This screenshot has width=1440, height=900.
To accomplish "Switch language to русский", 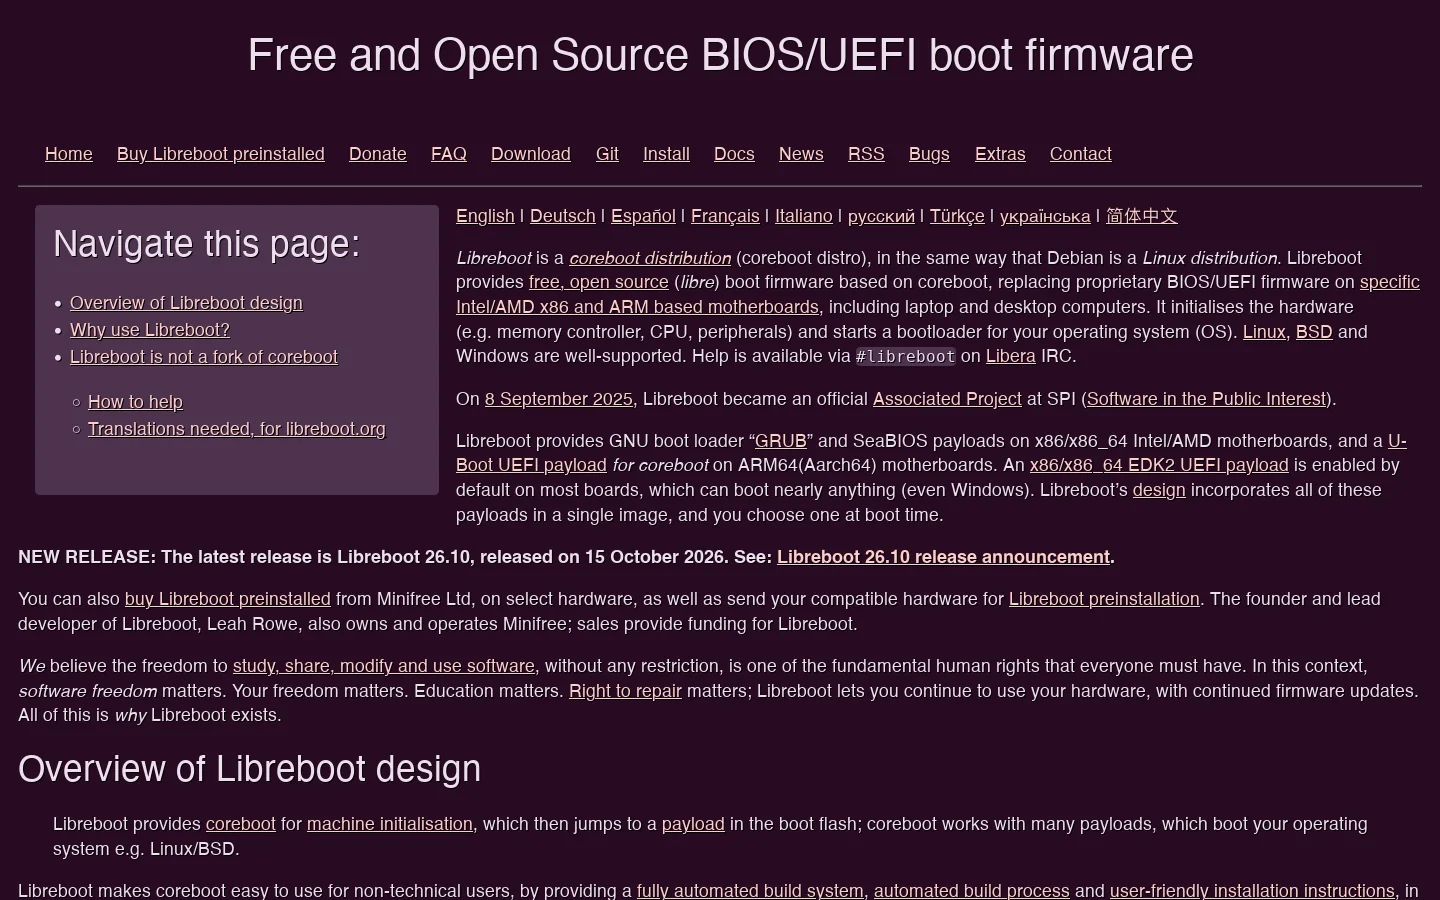I will pyautogui.click(x=881, y=216).
